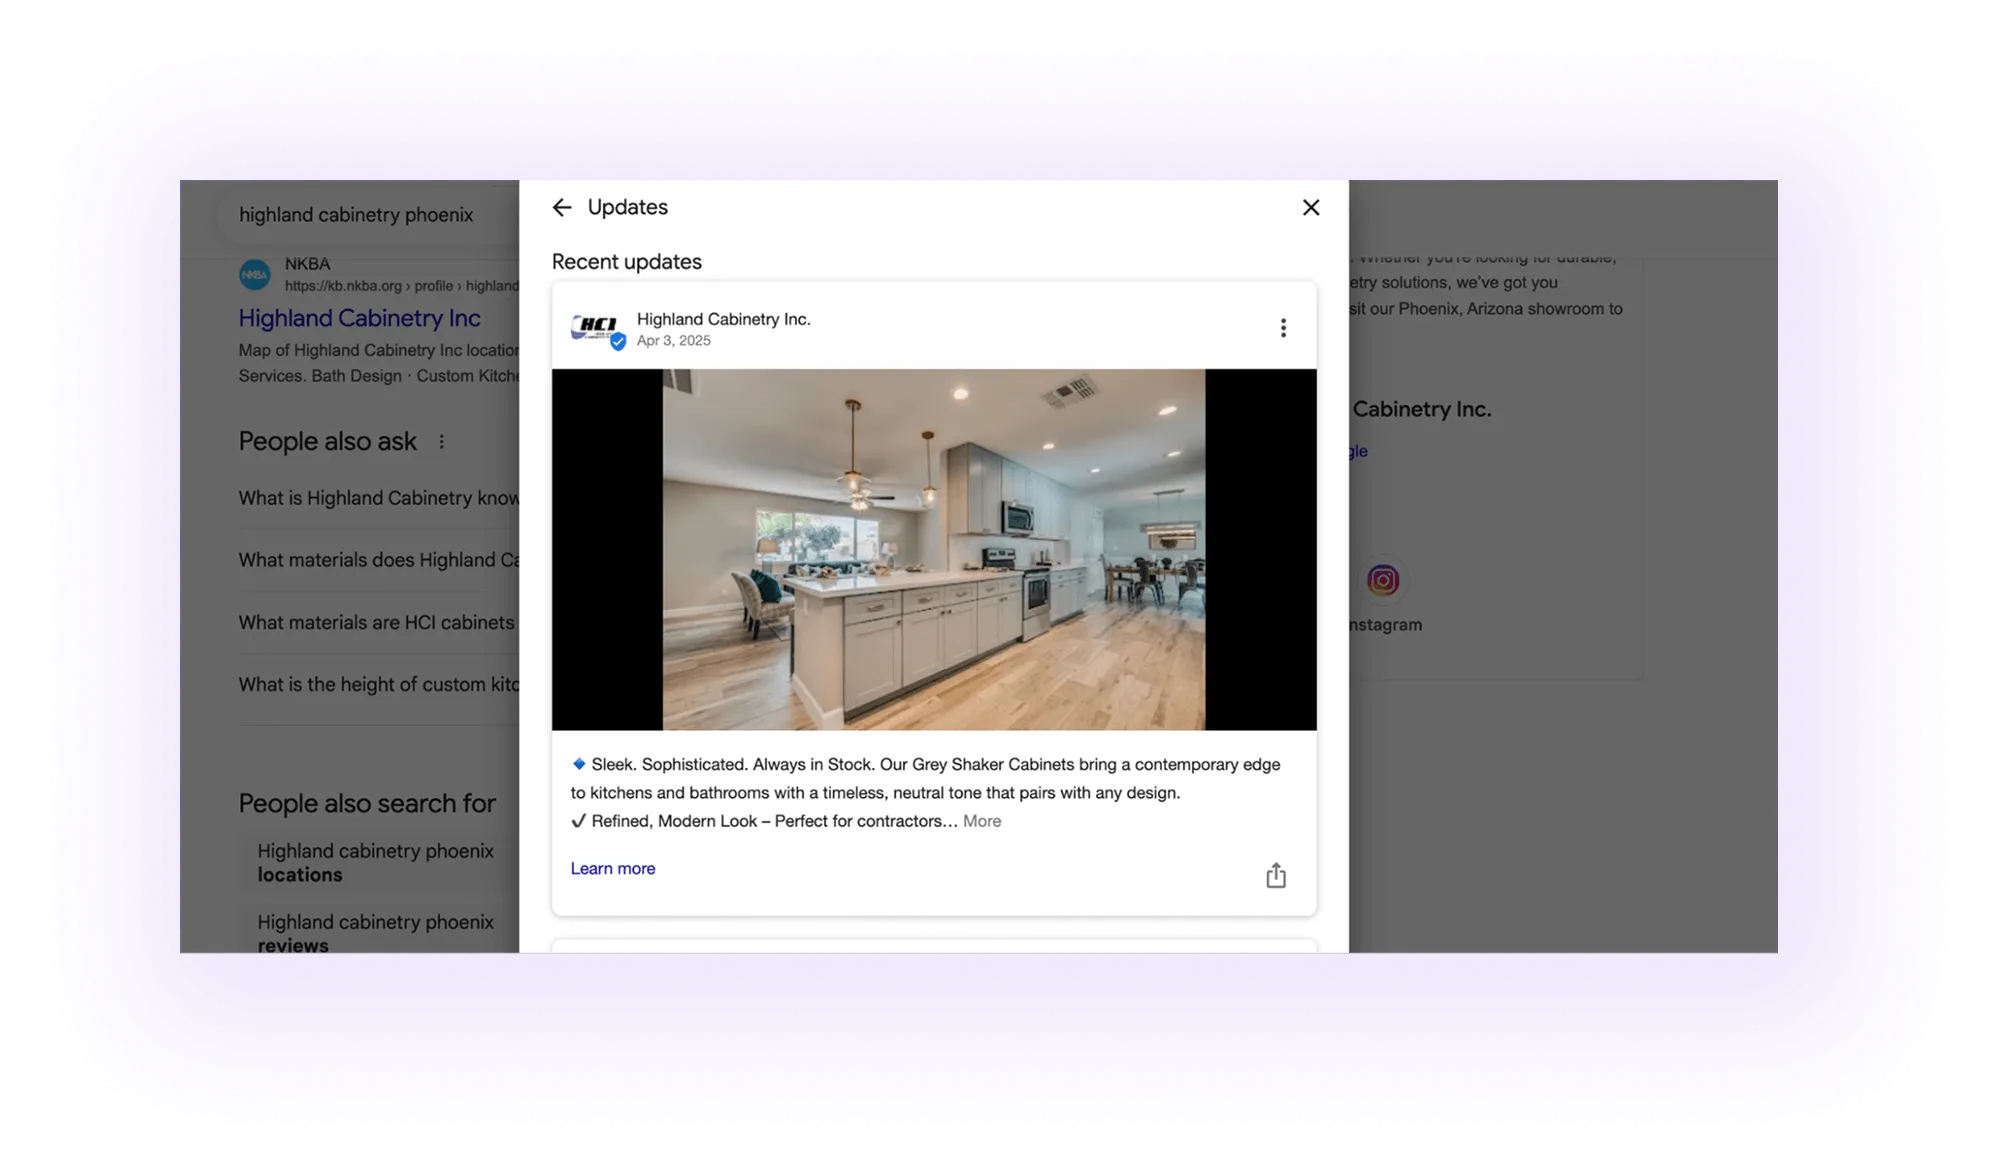Select Highland cabinetry phoenix locations suggestion
The width and height of the screenshot is (1998, 1174).
375,862
